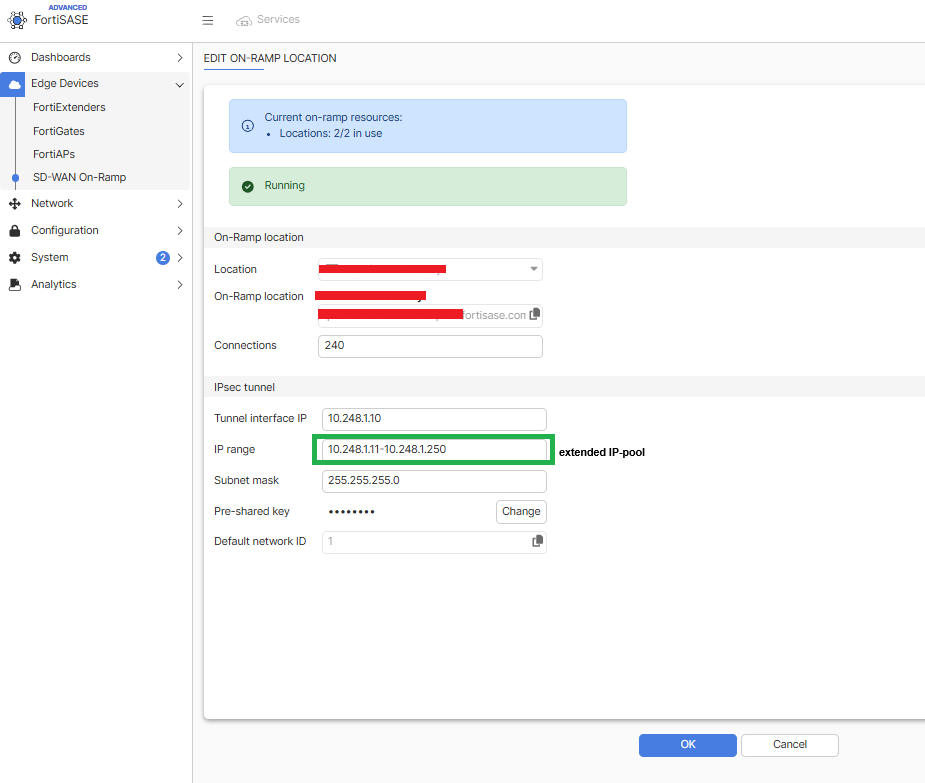Image resolution: width=925 pixels, height=783 pixels.
Task: Click the Analytics icon
Action: tap(15, 285)
